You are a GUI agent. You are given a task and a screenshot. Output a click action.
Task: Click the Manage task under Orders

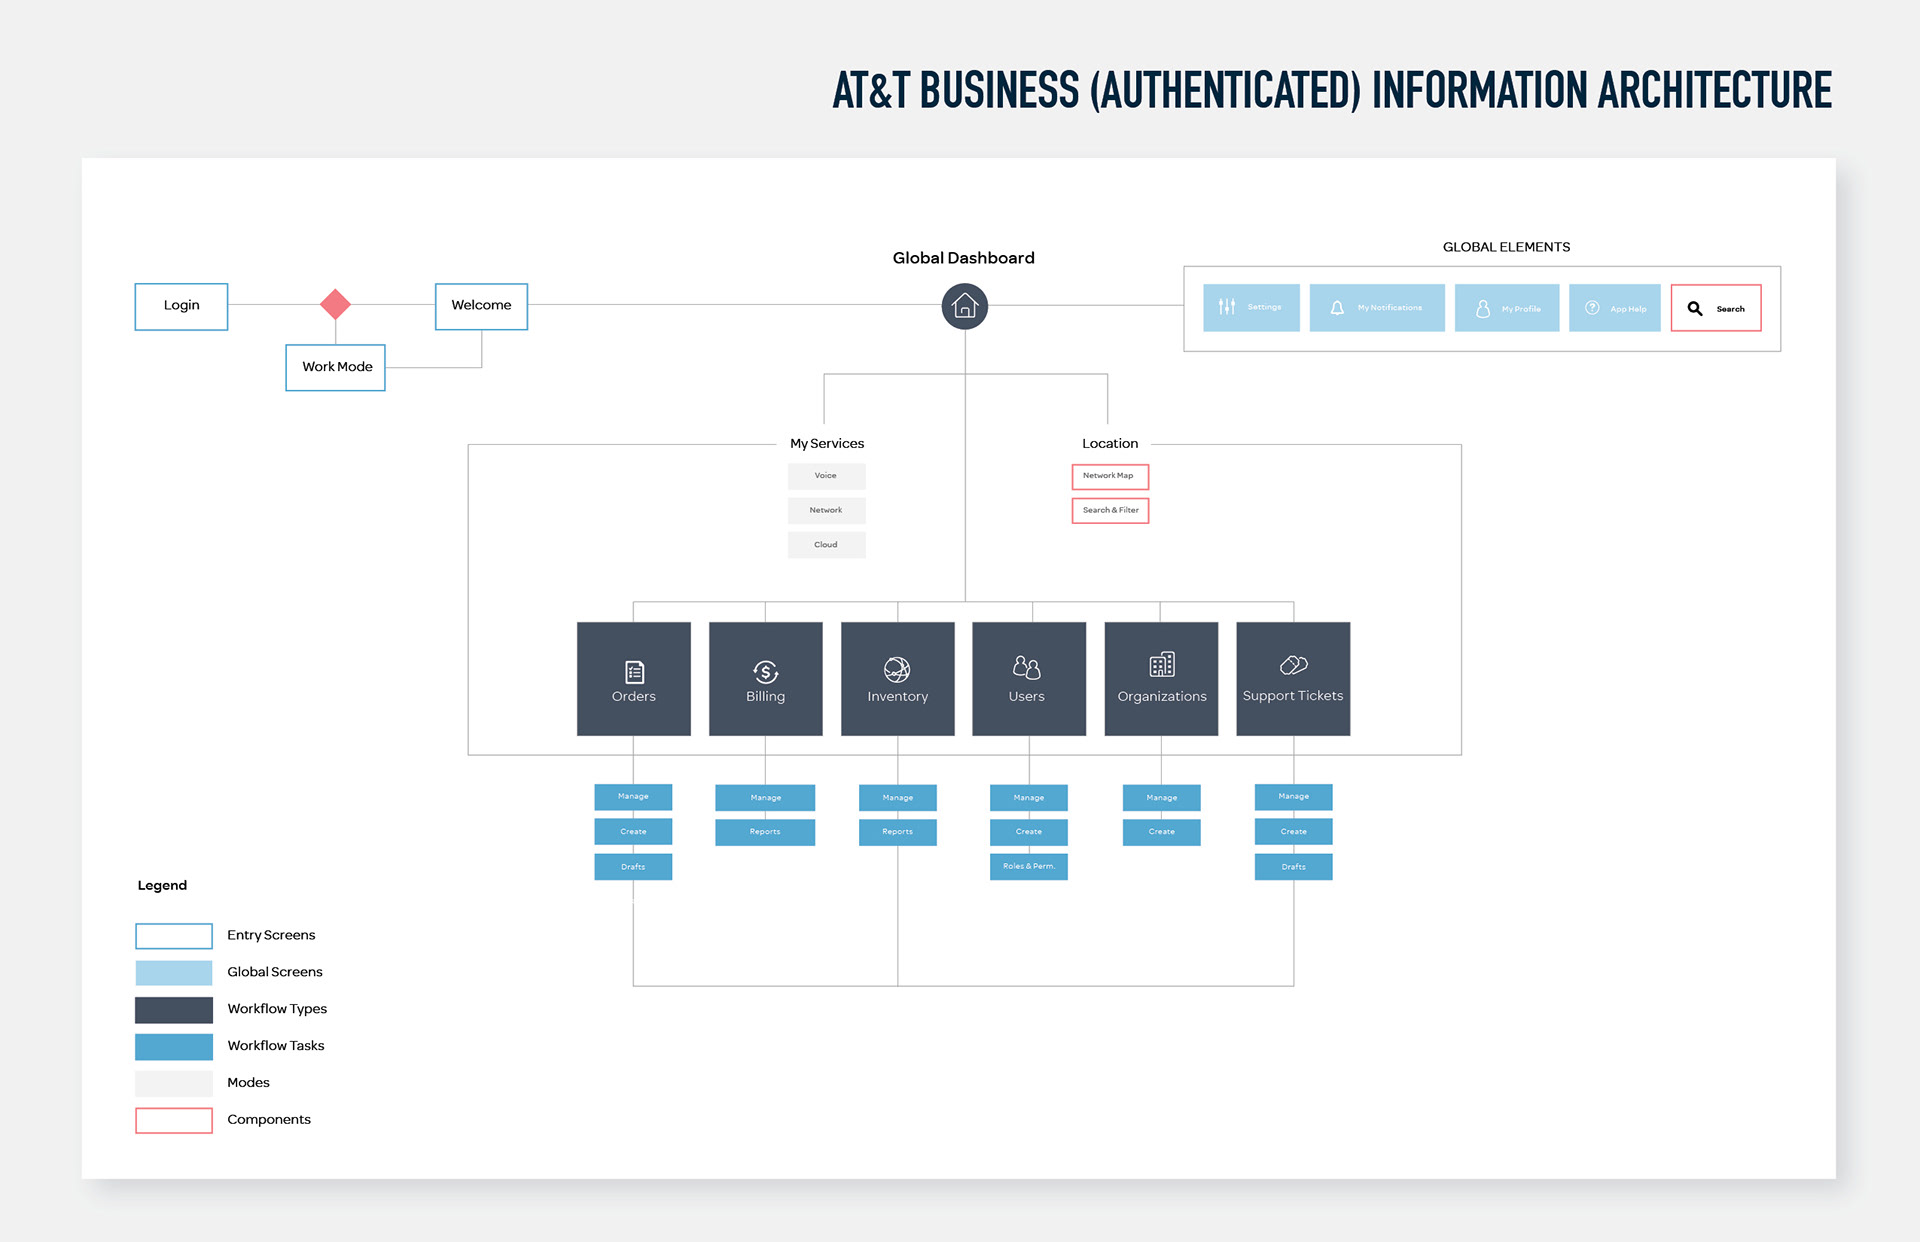[x=633, y=797]
